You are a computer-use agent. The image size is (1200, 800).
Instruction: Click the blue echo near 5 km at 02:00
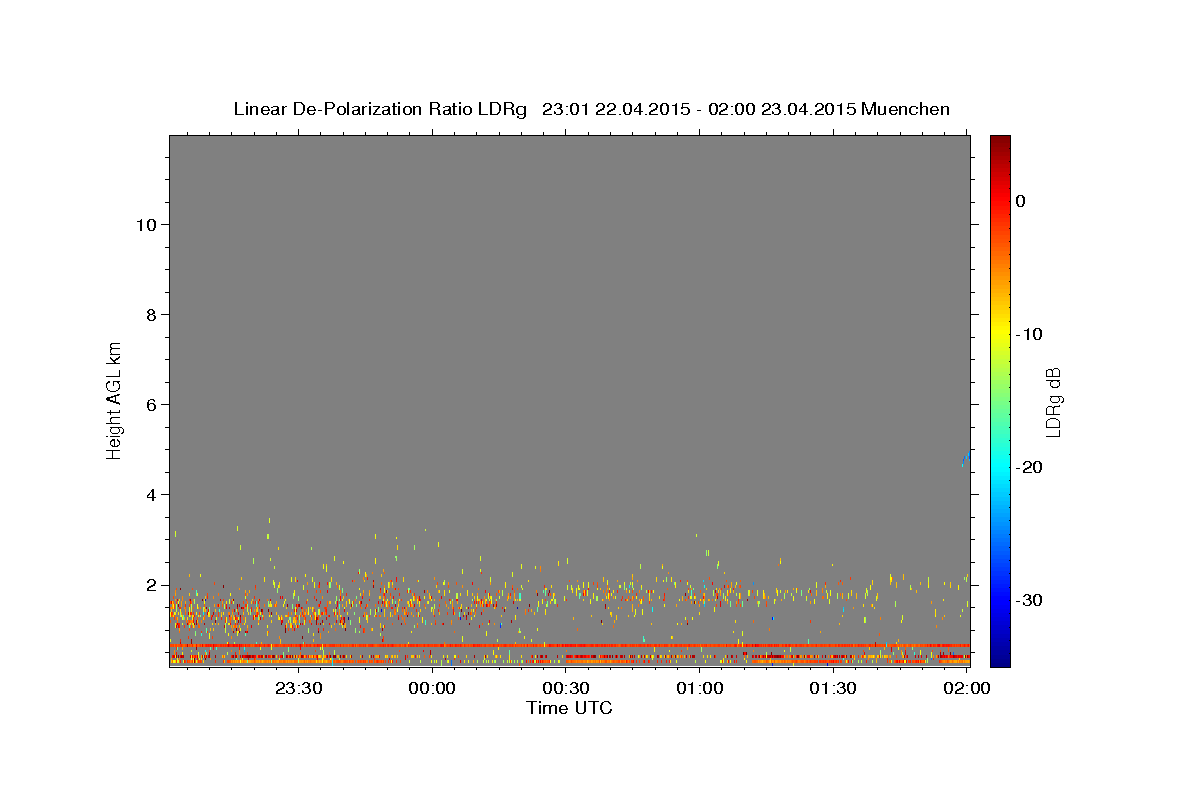965,459
